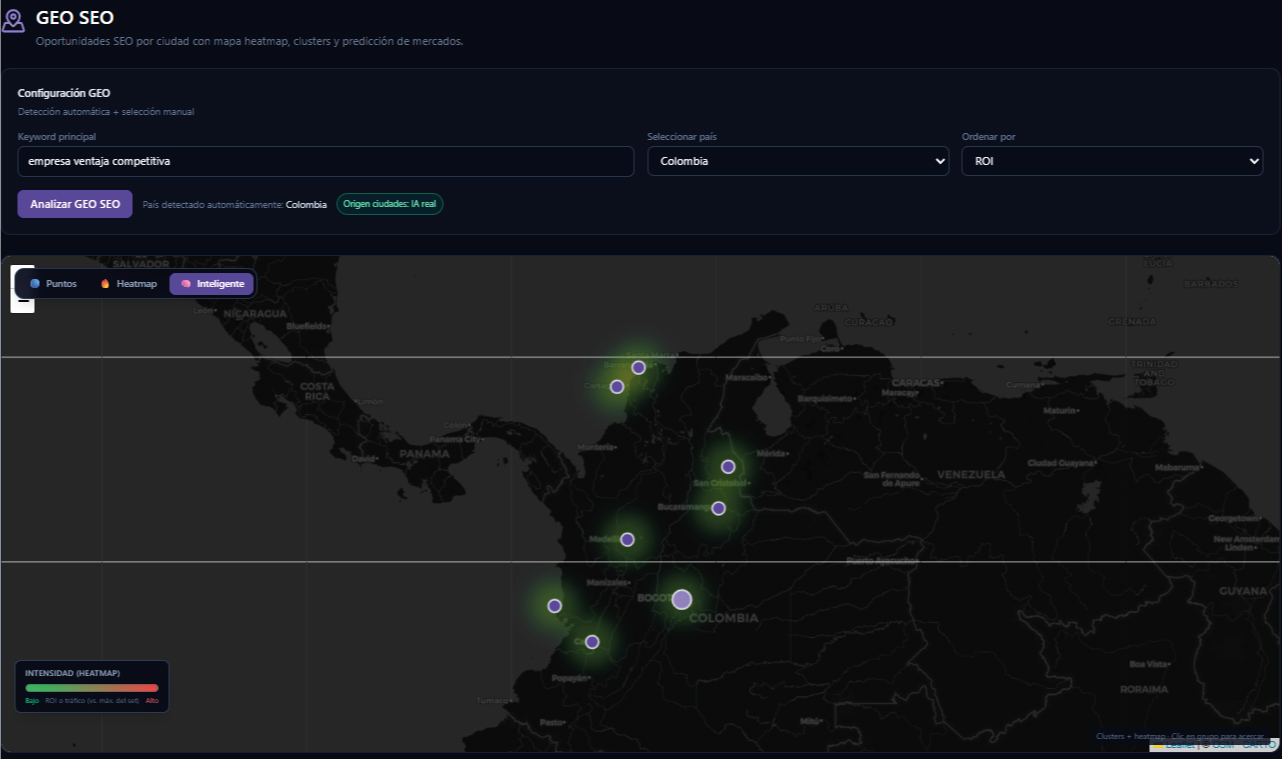
Task: Click the Origen ciudades: IA real badge
Action: tap(390, 204)
